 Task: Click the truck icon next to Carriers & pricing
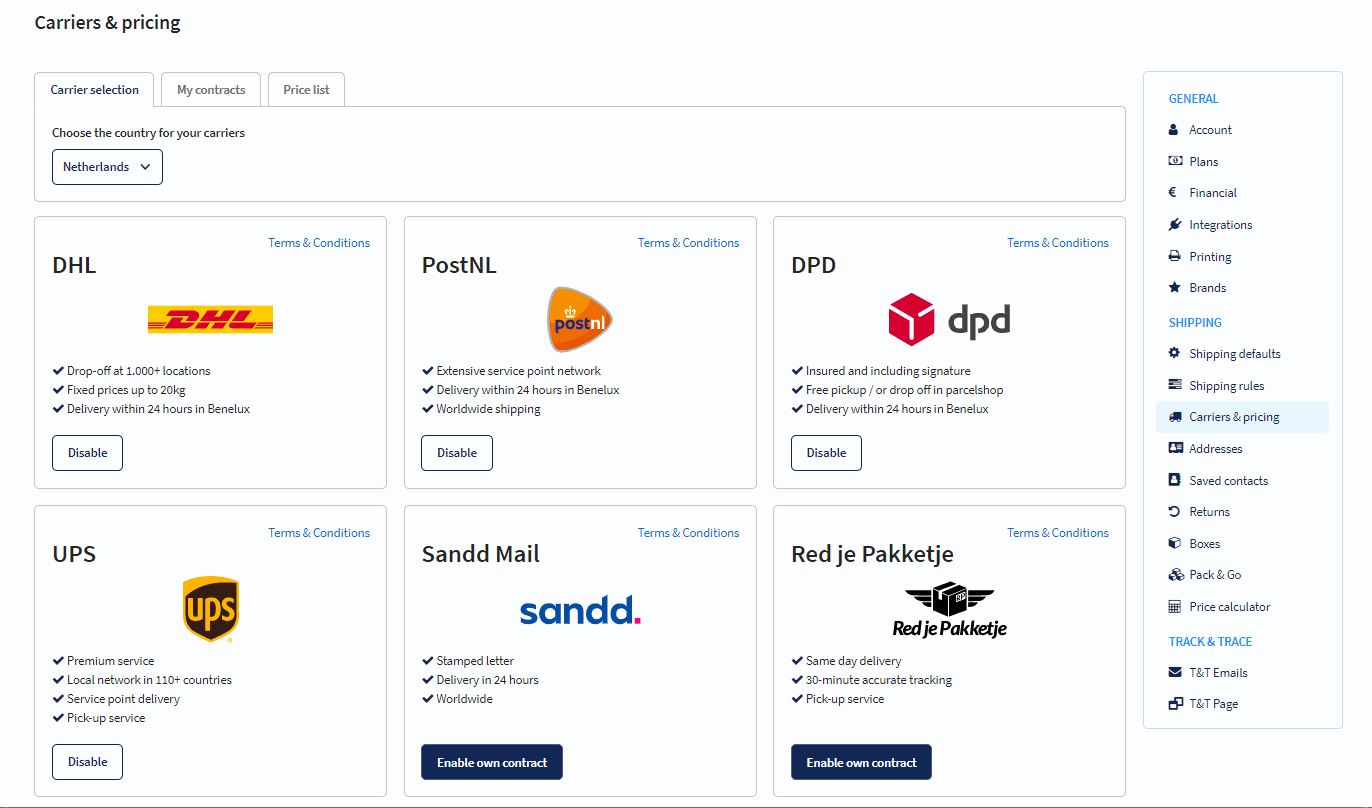coord(1175,417)
